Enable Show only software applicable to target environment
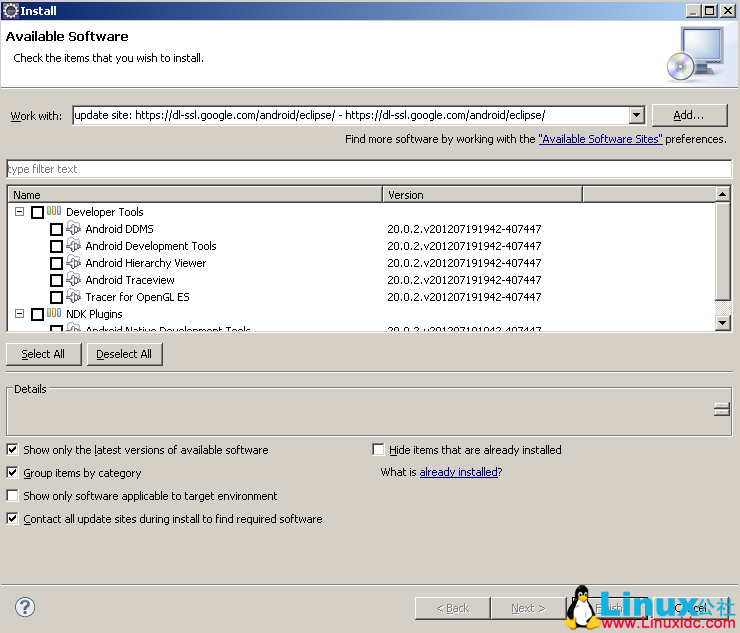 tap(13, 496)
